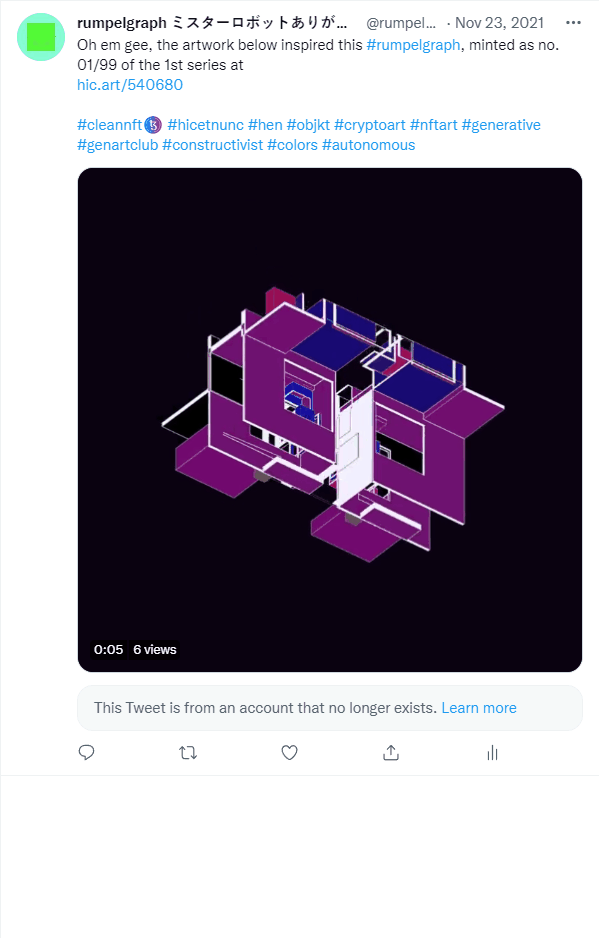Click the green square profile avatar
Viewport: 599px width, 938px height.
pyautogui.click(x=41, y=37)
